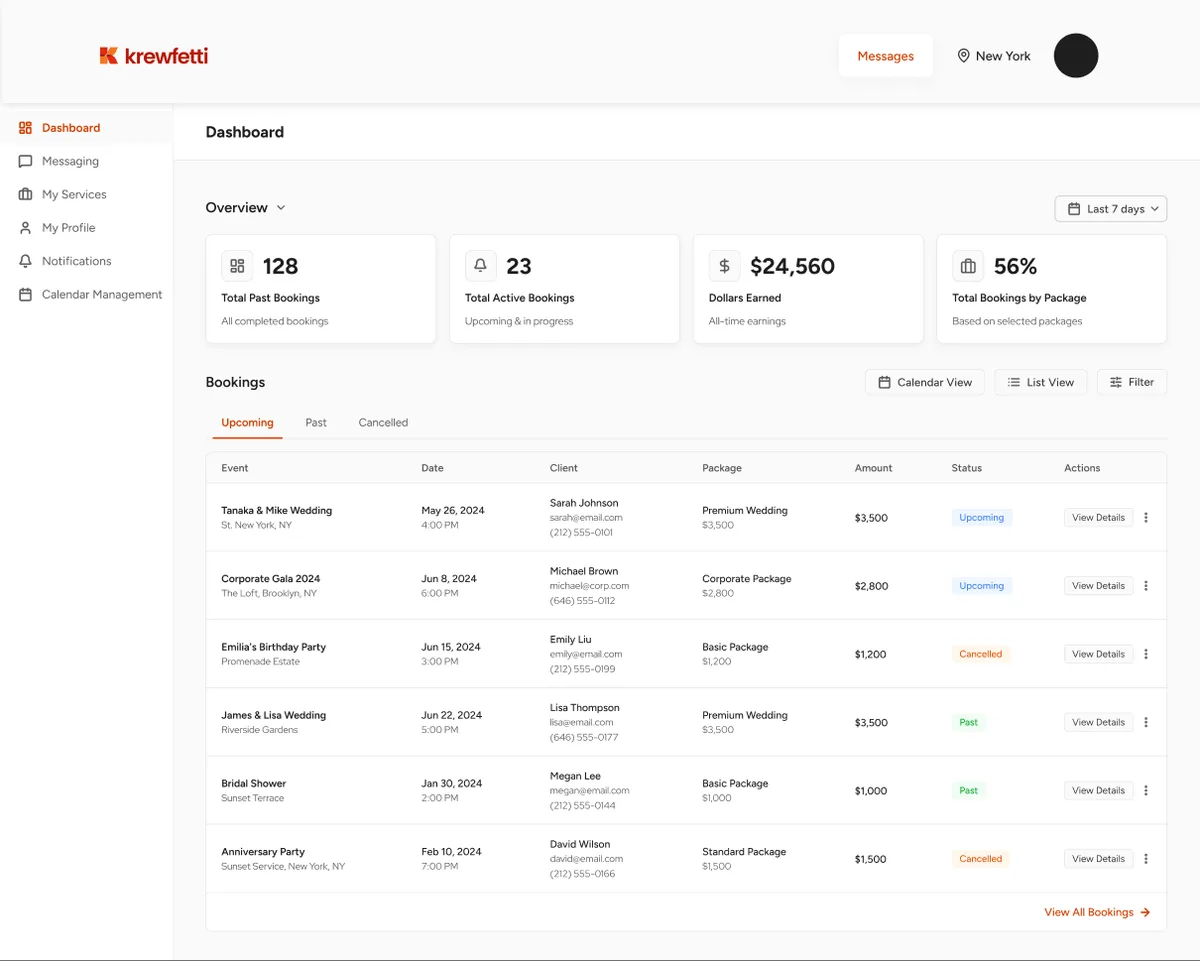Click the View All Bookings link

[1097, 912]
